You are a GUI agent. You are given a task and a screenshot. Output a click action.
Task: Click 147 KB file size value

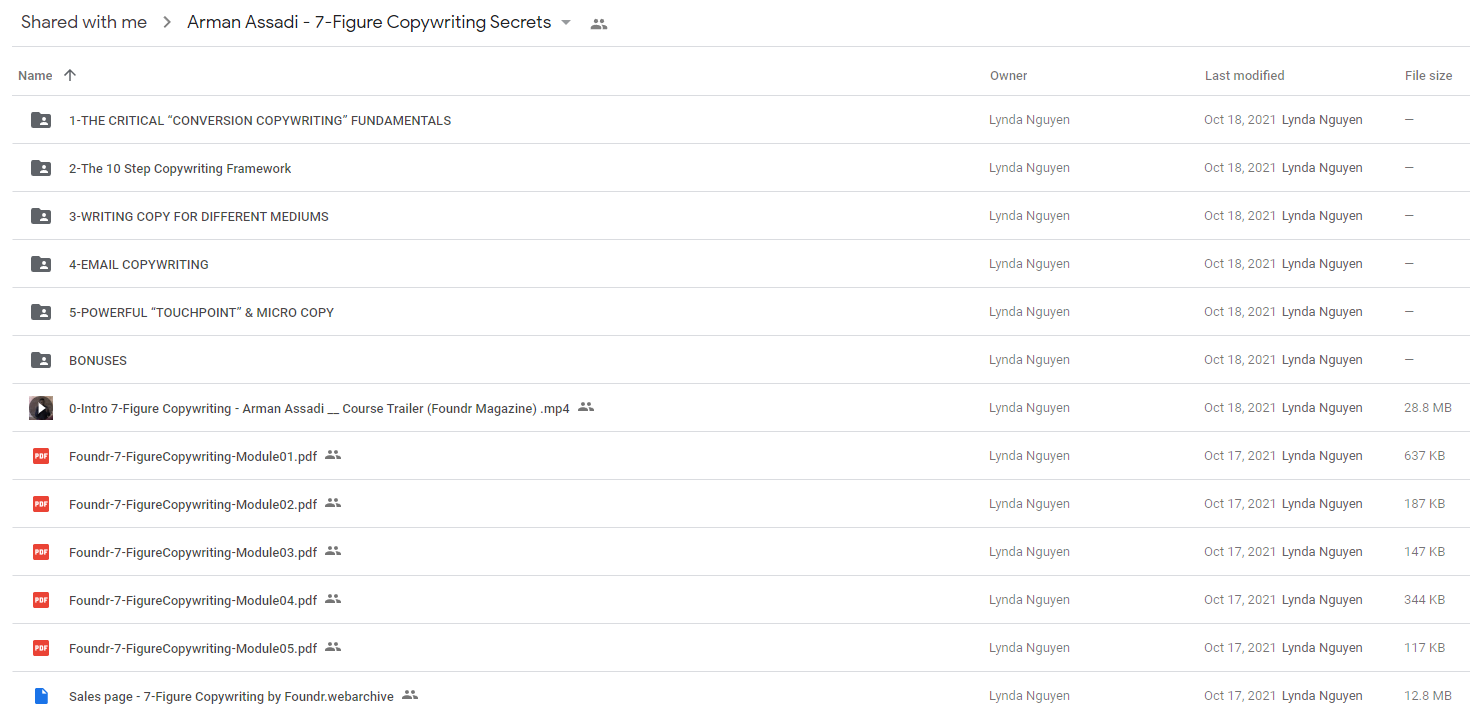(1424, 552)
